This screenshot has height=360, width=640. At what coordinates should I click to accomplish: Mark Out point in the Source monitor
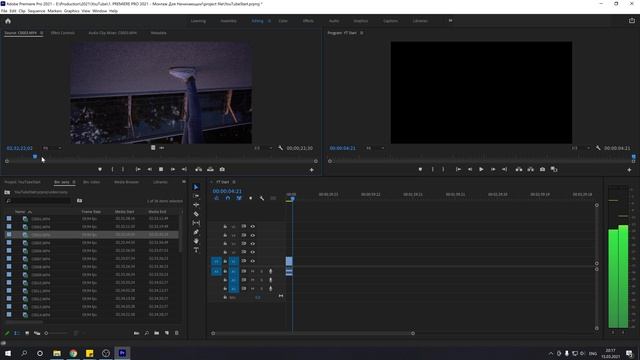(123, 169)
